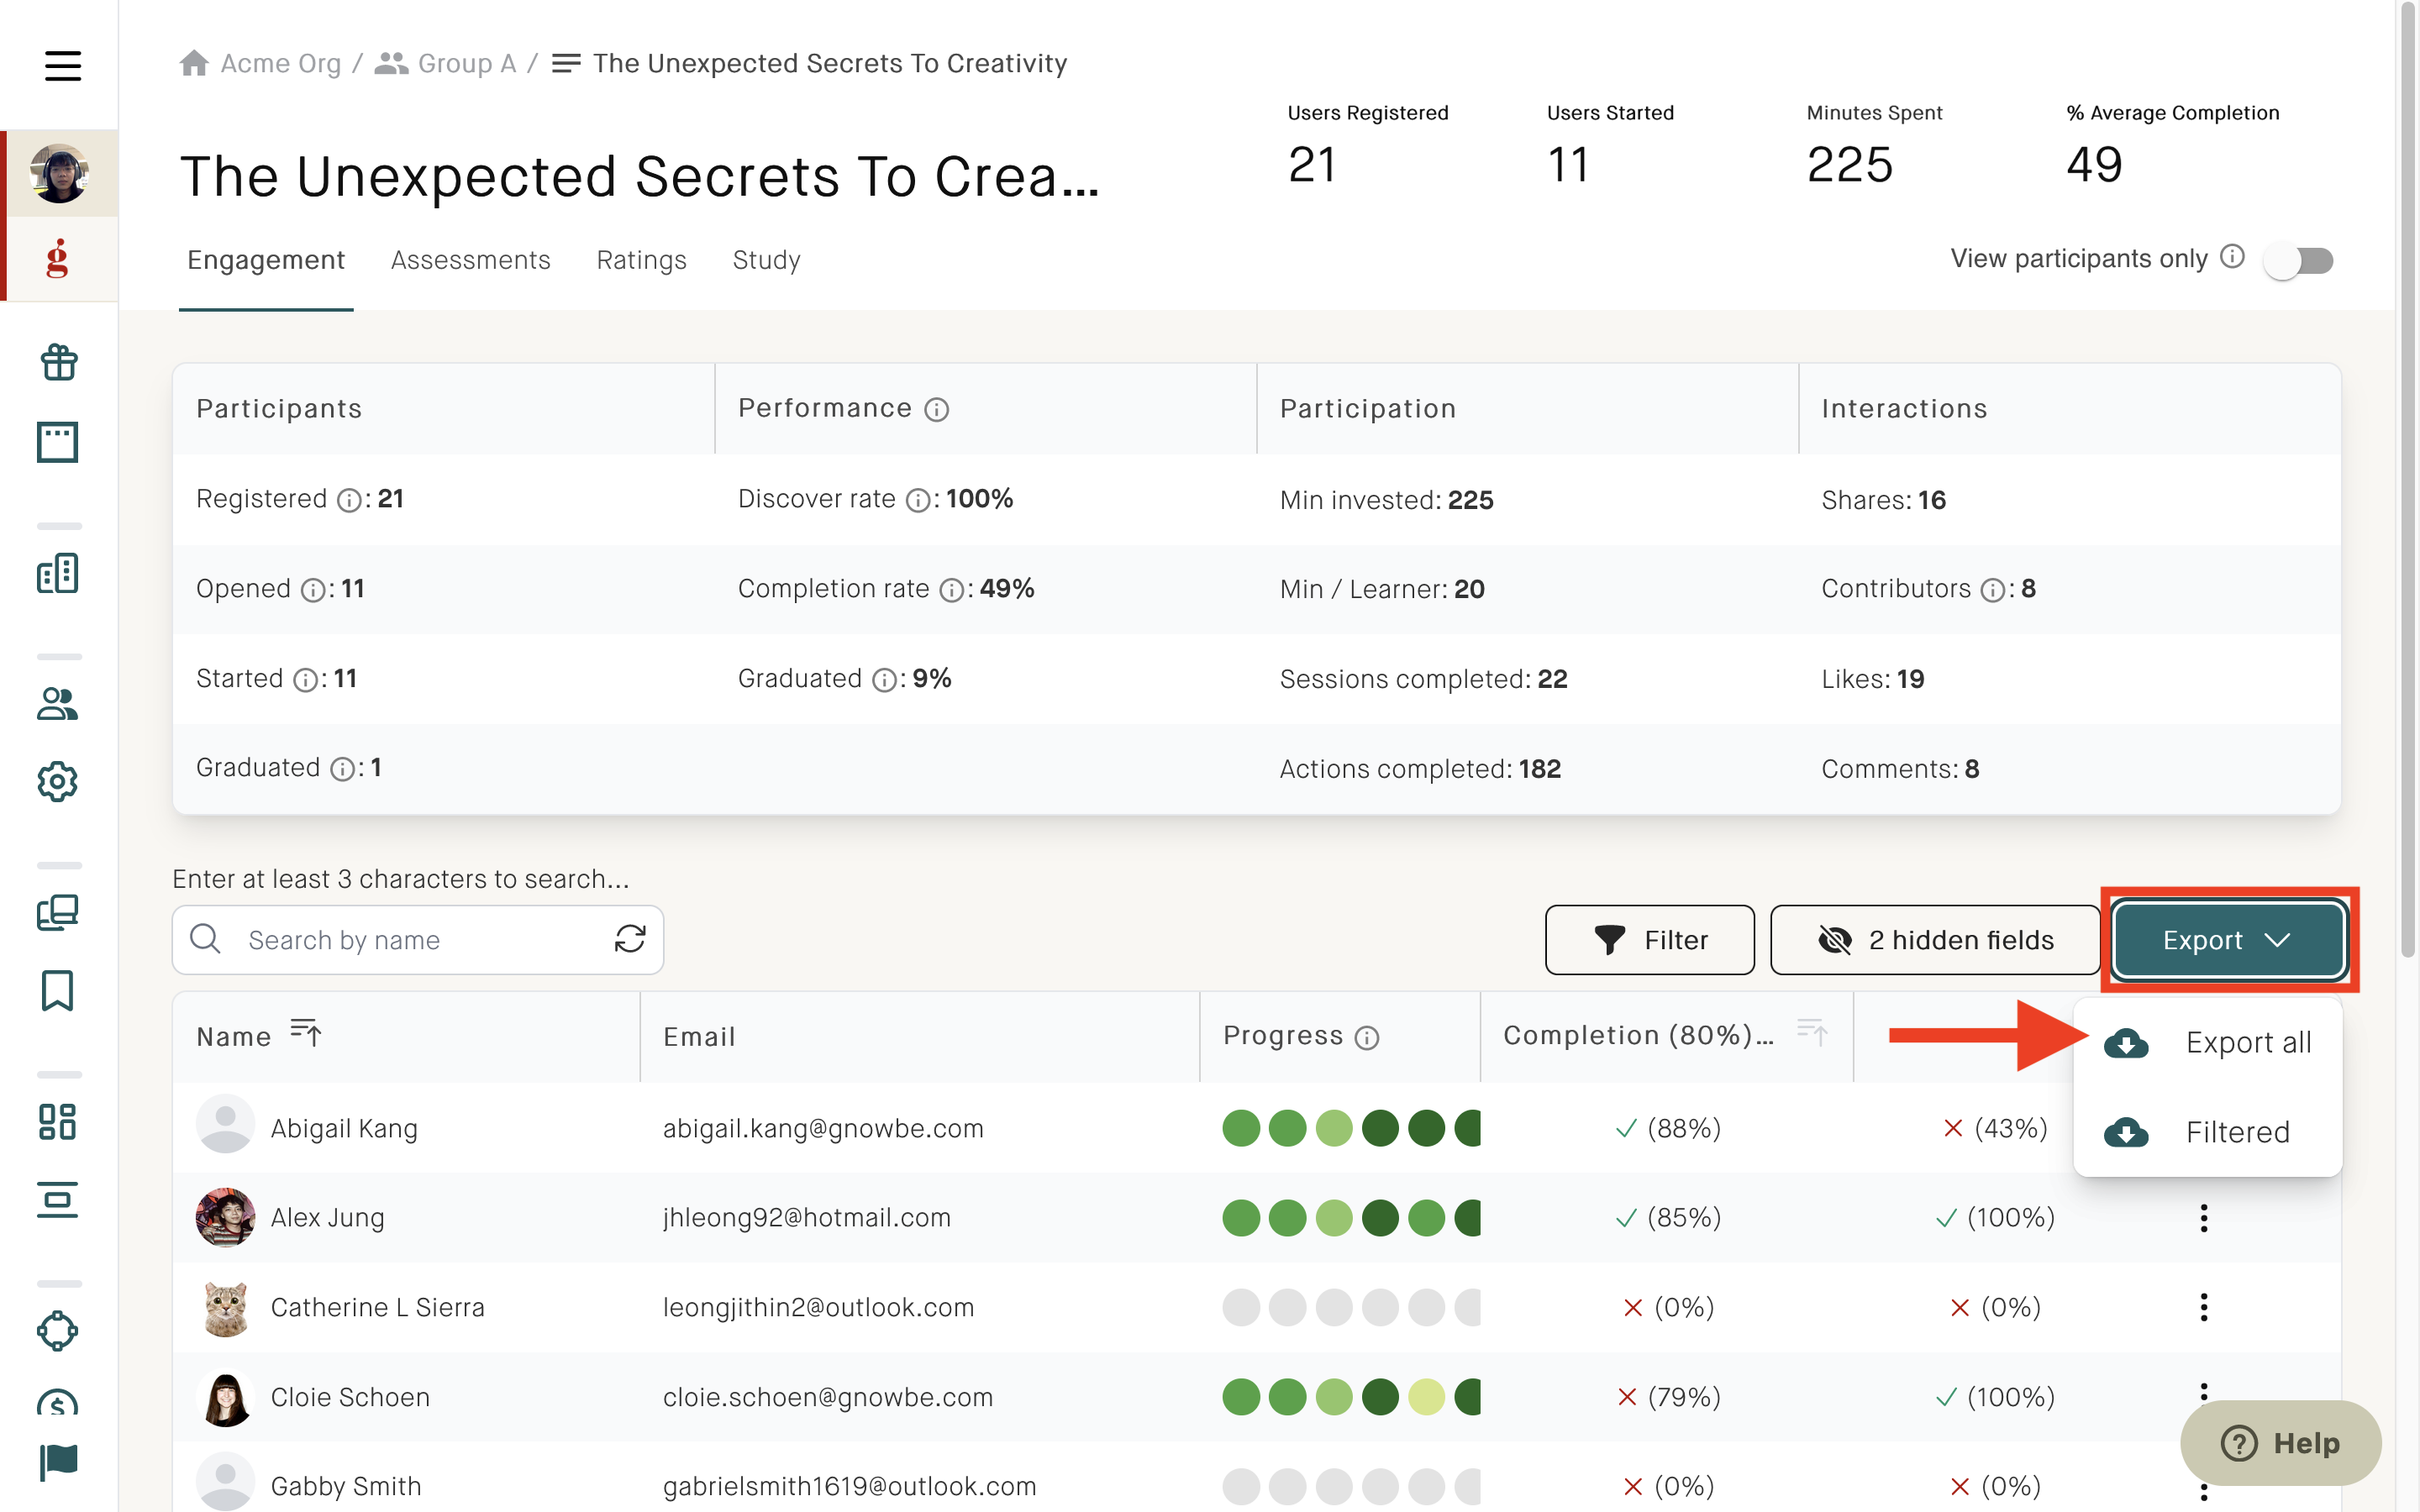The height and width of the screenshot is (1512, 2420).
Task: Click the info icon next to Performance
Action: click(936, 410)
